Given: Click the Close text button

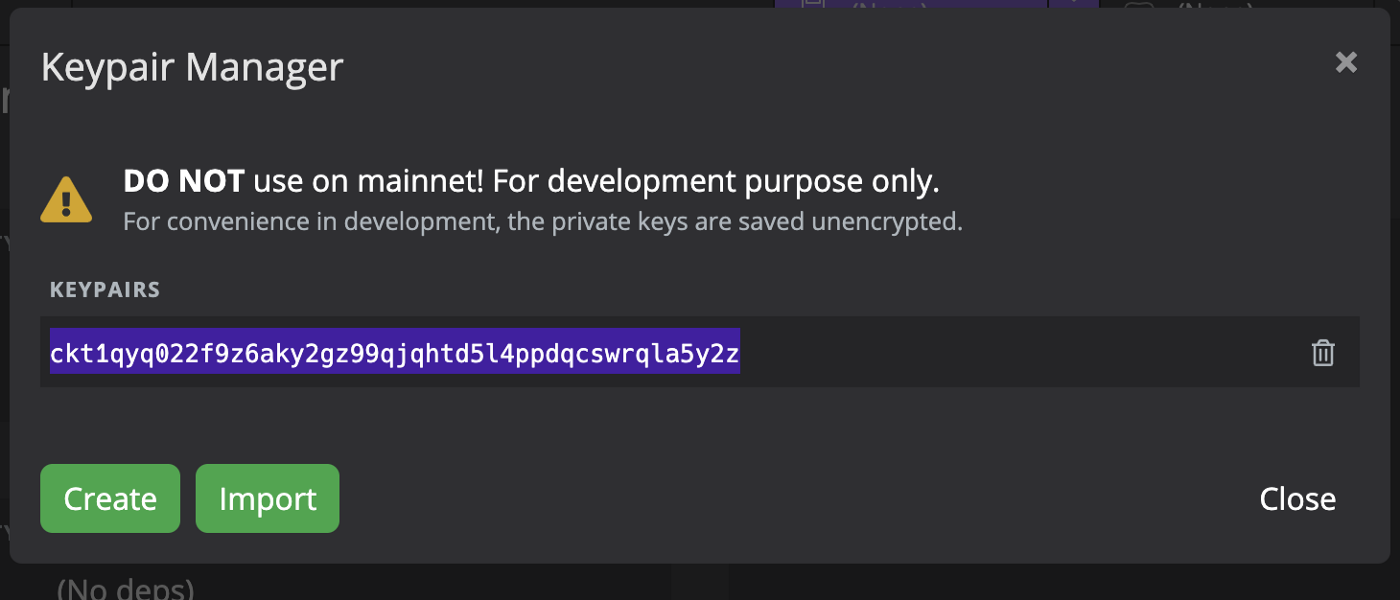Looking at the screenshot, I should pyautogui.click(x=1297, y=499).
